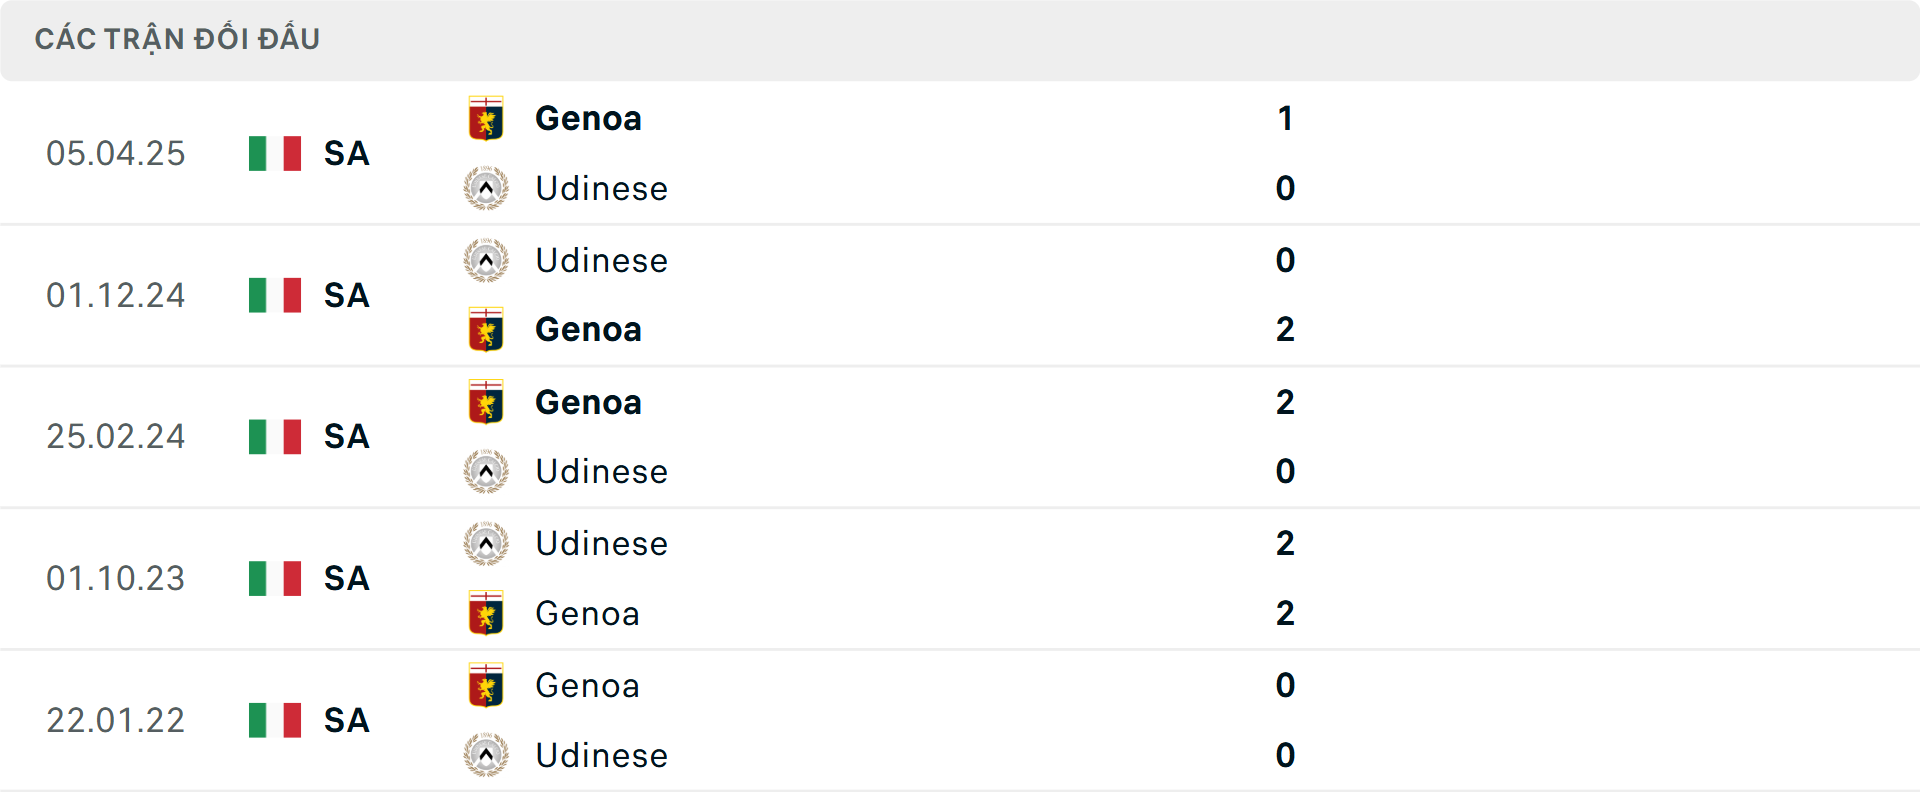Click the score 2 next to Genoa on 01.12.24

[1286, 329]
